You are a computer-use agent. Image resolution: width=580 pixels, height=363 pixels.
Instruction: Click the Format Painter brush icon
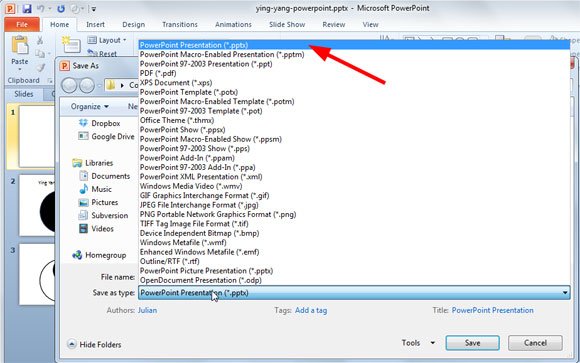coord(41,67)
